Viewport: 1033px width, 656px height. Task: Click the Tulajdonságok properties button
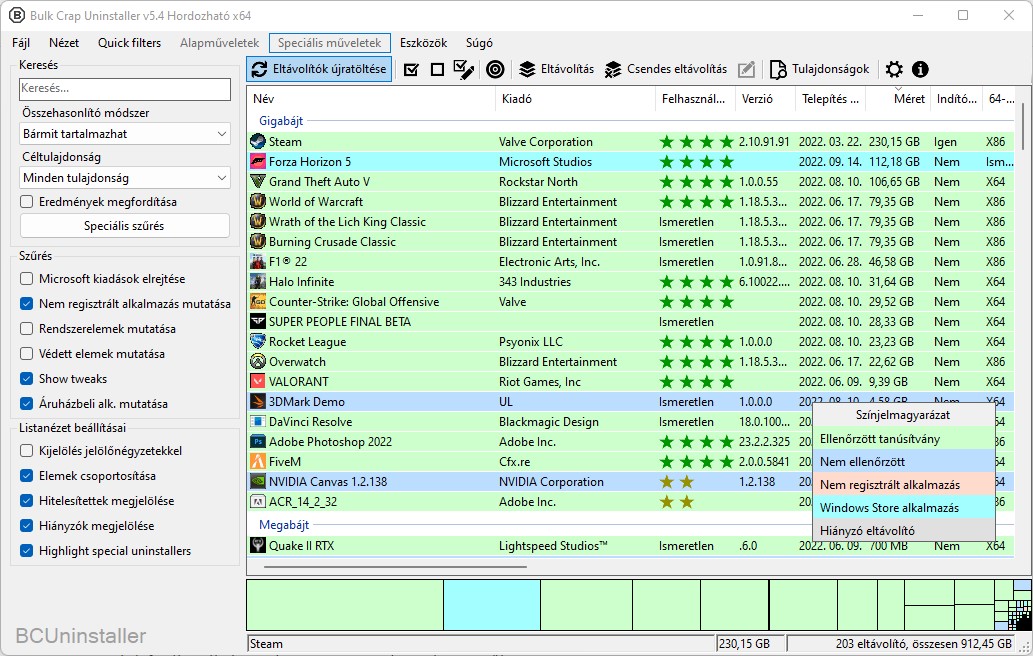coord(820,70)
